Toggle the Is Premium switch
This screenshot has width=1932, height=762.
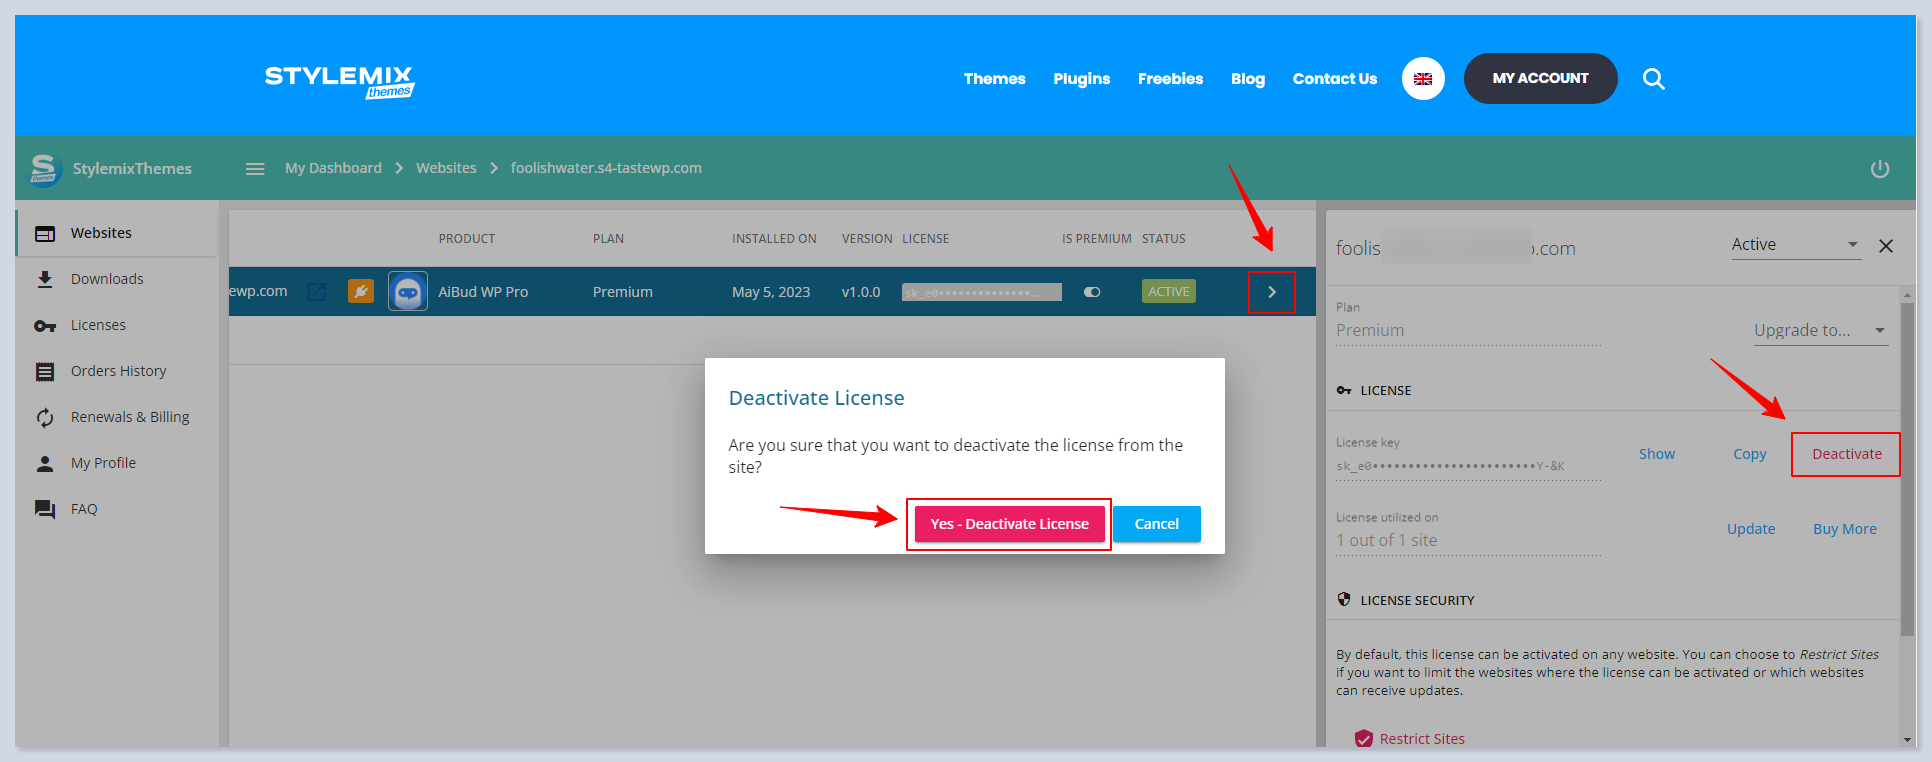[1092, 292]
